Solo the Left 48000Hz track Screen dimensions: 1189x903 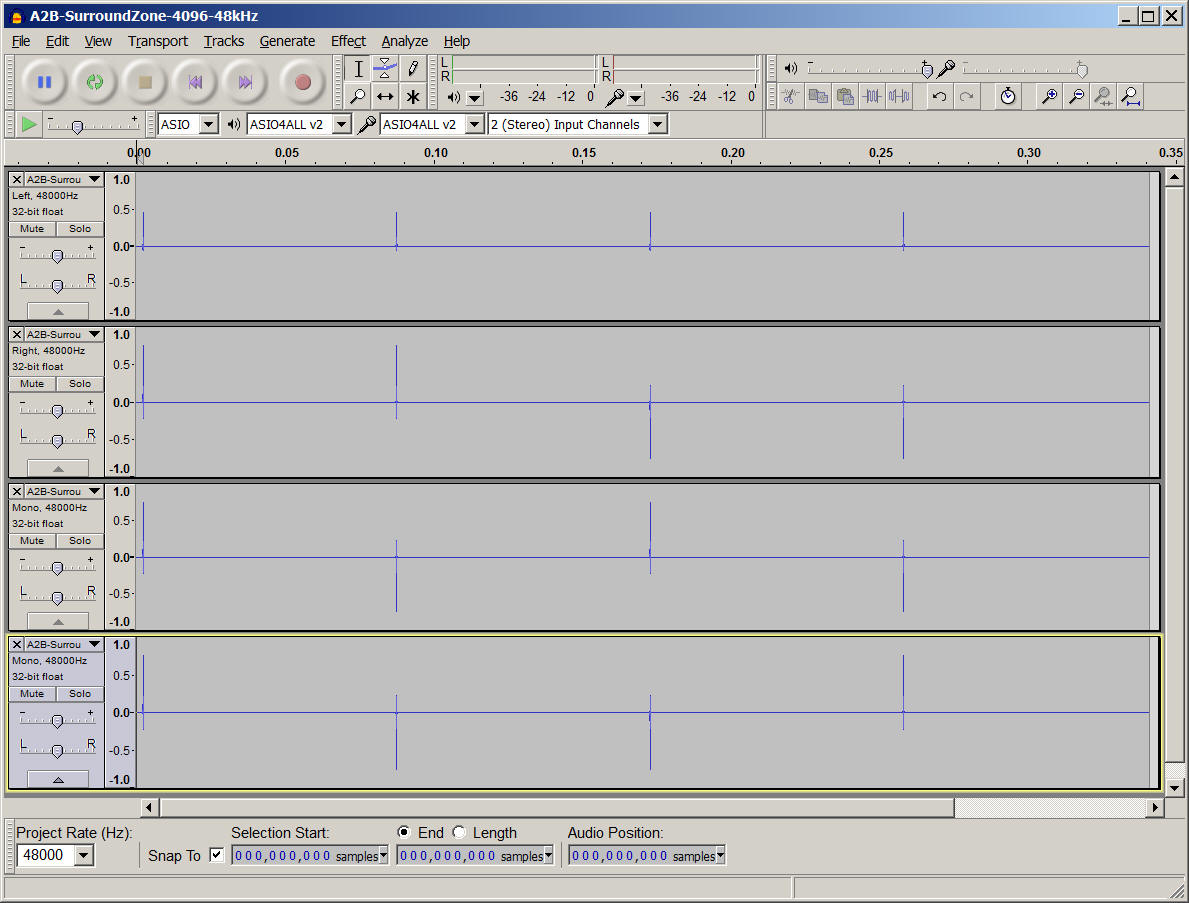click(80, 229)
